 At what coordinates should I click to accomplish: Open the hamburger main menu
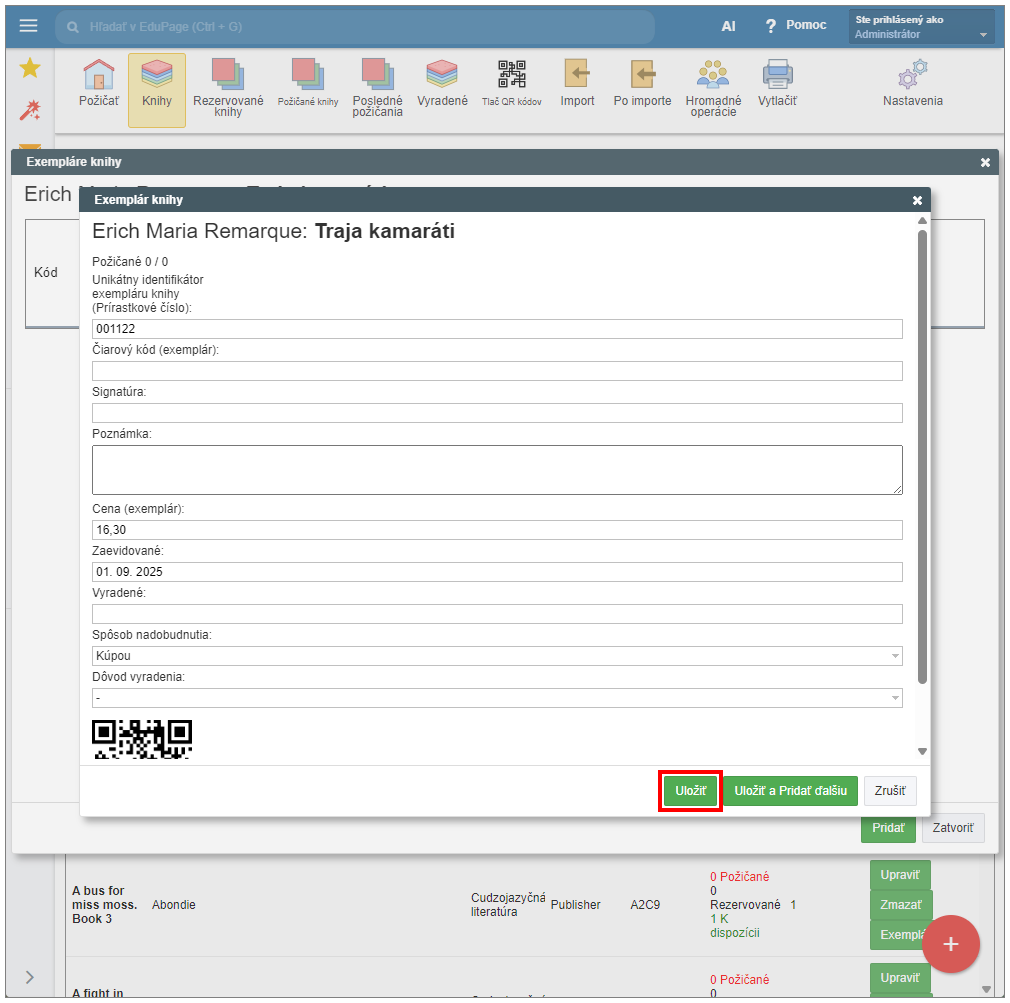(x=28, y=26)
